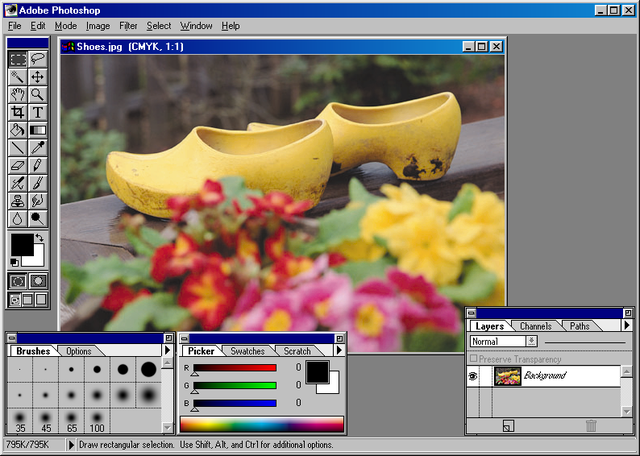Activate the Eyedropper tool
Screen dimensions: 640x456
pyautogui.click(x=38, y=148)
